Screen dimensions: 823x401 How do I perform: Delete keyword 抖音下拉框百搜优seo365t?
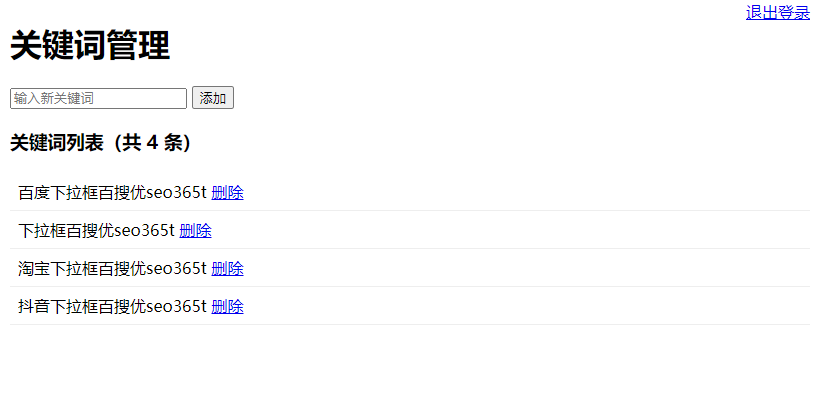click(x=227, y=306)
